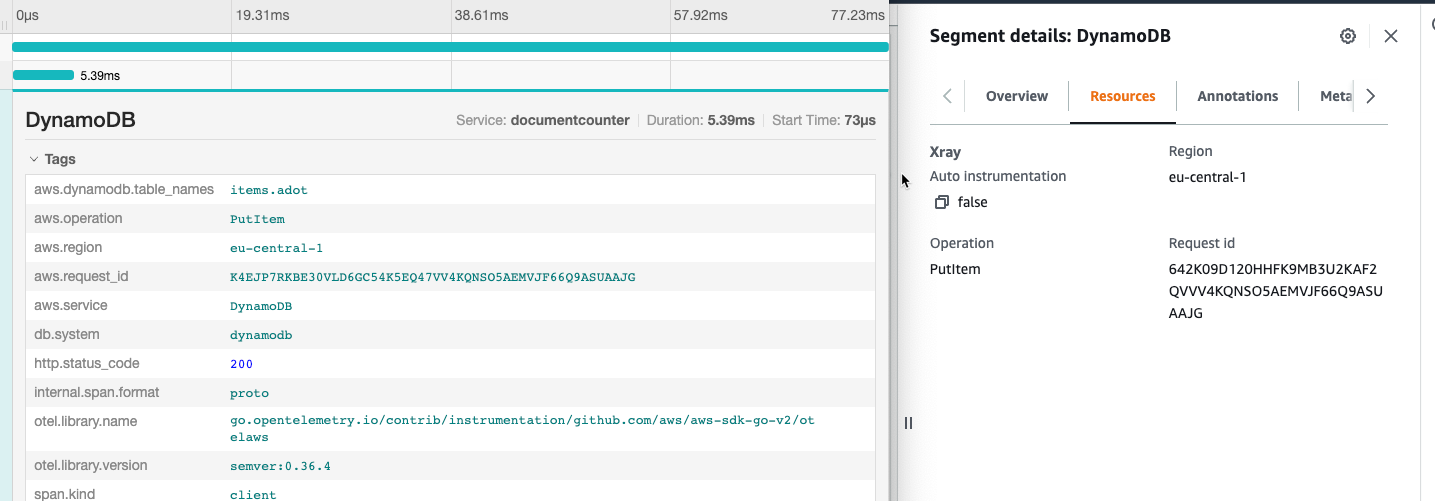The height and width of the screenshot is (501, 1435).
Task: Click the 38.61ms timeline tick label
Action: [x=481, y=16]
